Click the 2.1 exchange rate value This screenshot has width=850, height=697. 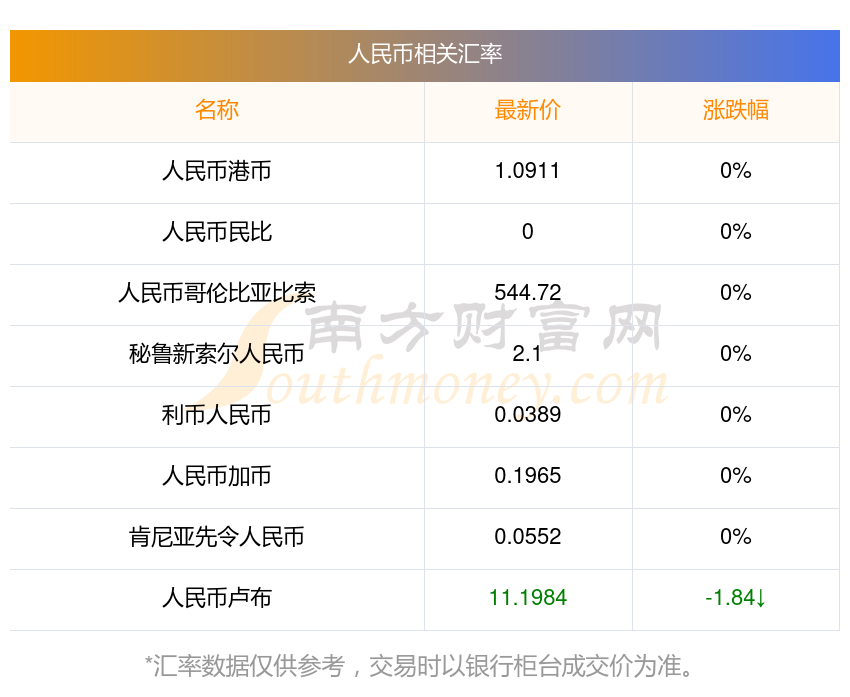(x=527, y=354)
